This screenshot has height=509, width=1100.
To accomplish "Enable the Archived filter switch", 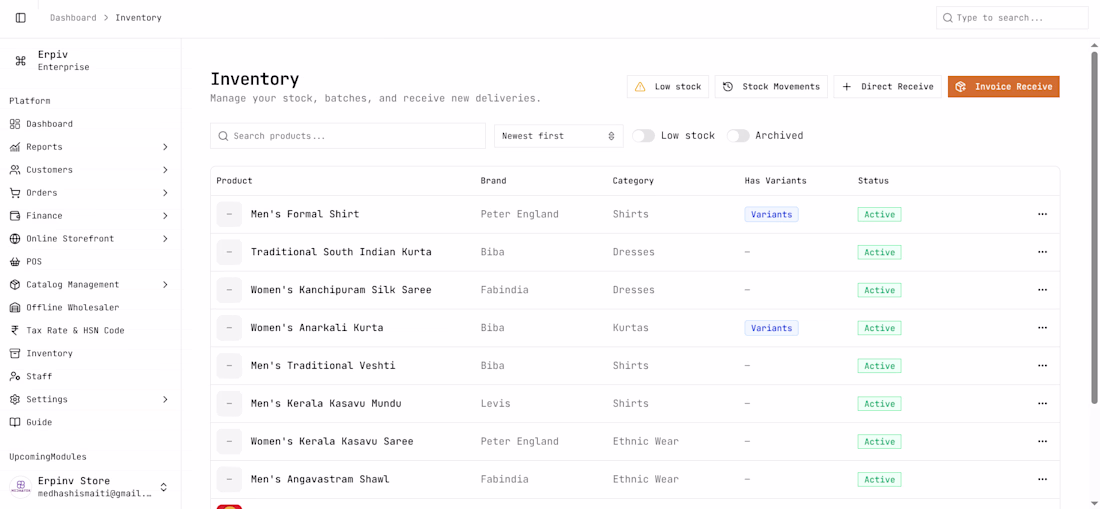I will [x=738, y=136].
